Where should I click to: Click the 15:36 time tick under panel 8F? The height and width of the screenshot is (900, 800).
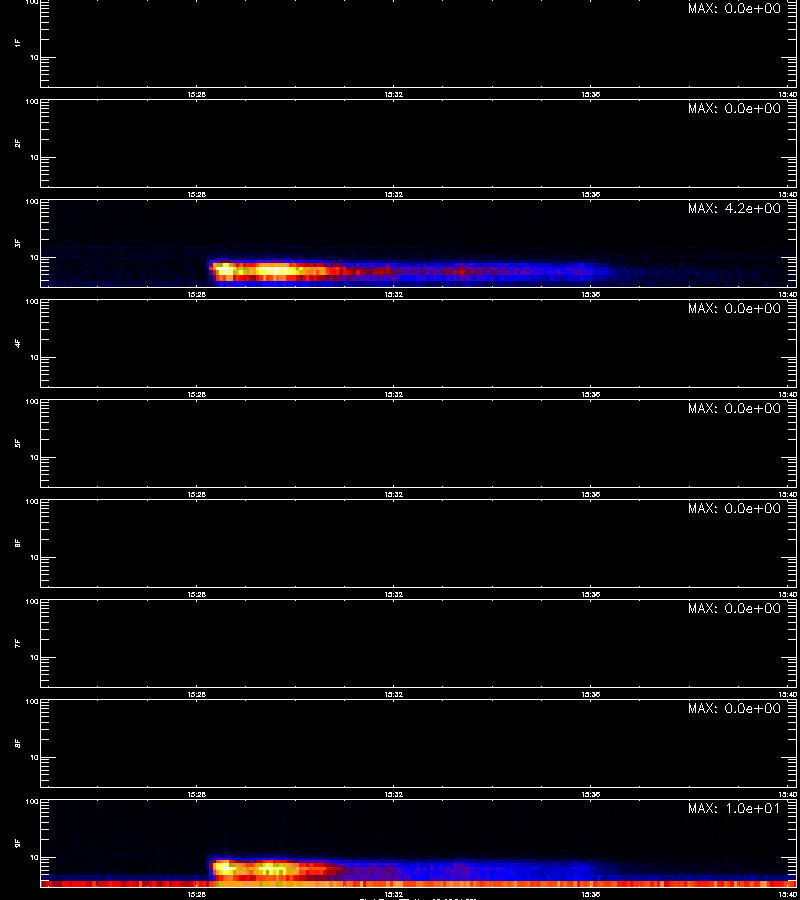591,794
